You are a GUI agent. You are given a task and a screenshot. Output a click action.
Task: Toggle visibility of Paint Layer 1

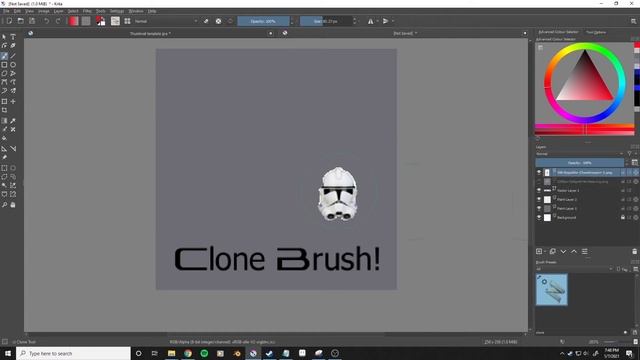(539, 209)
